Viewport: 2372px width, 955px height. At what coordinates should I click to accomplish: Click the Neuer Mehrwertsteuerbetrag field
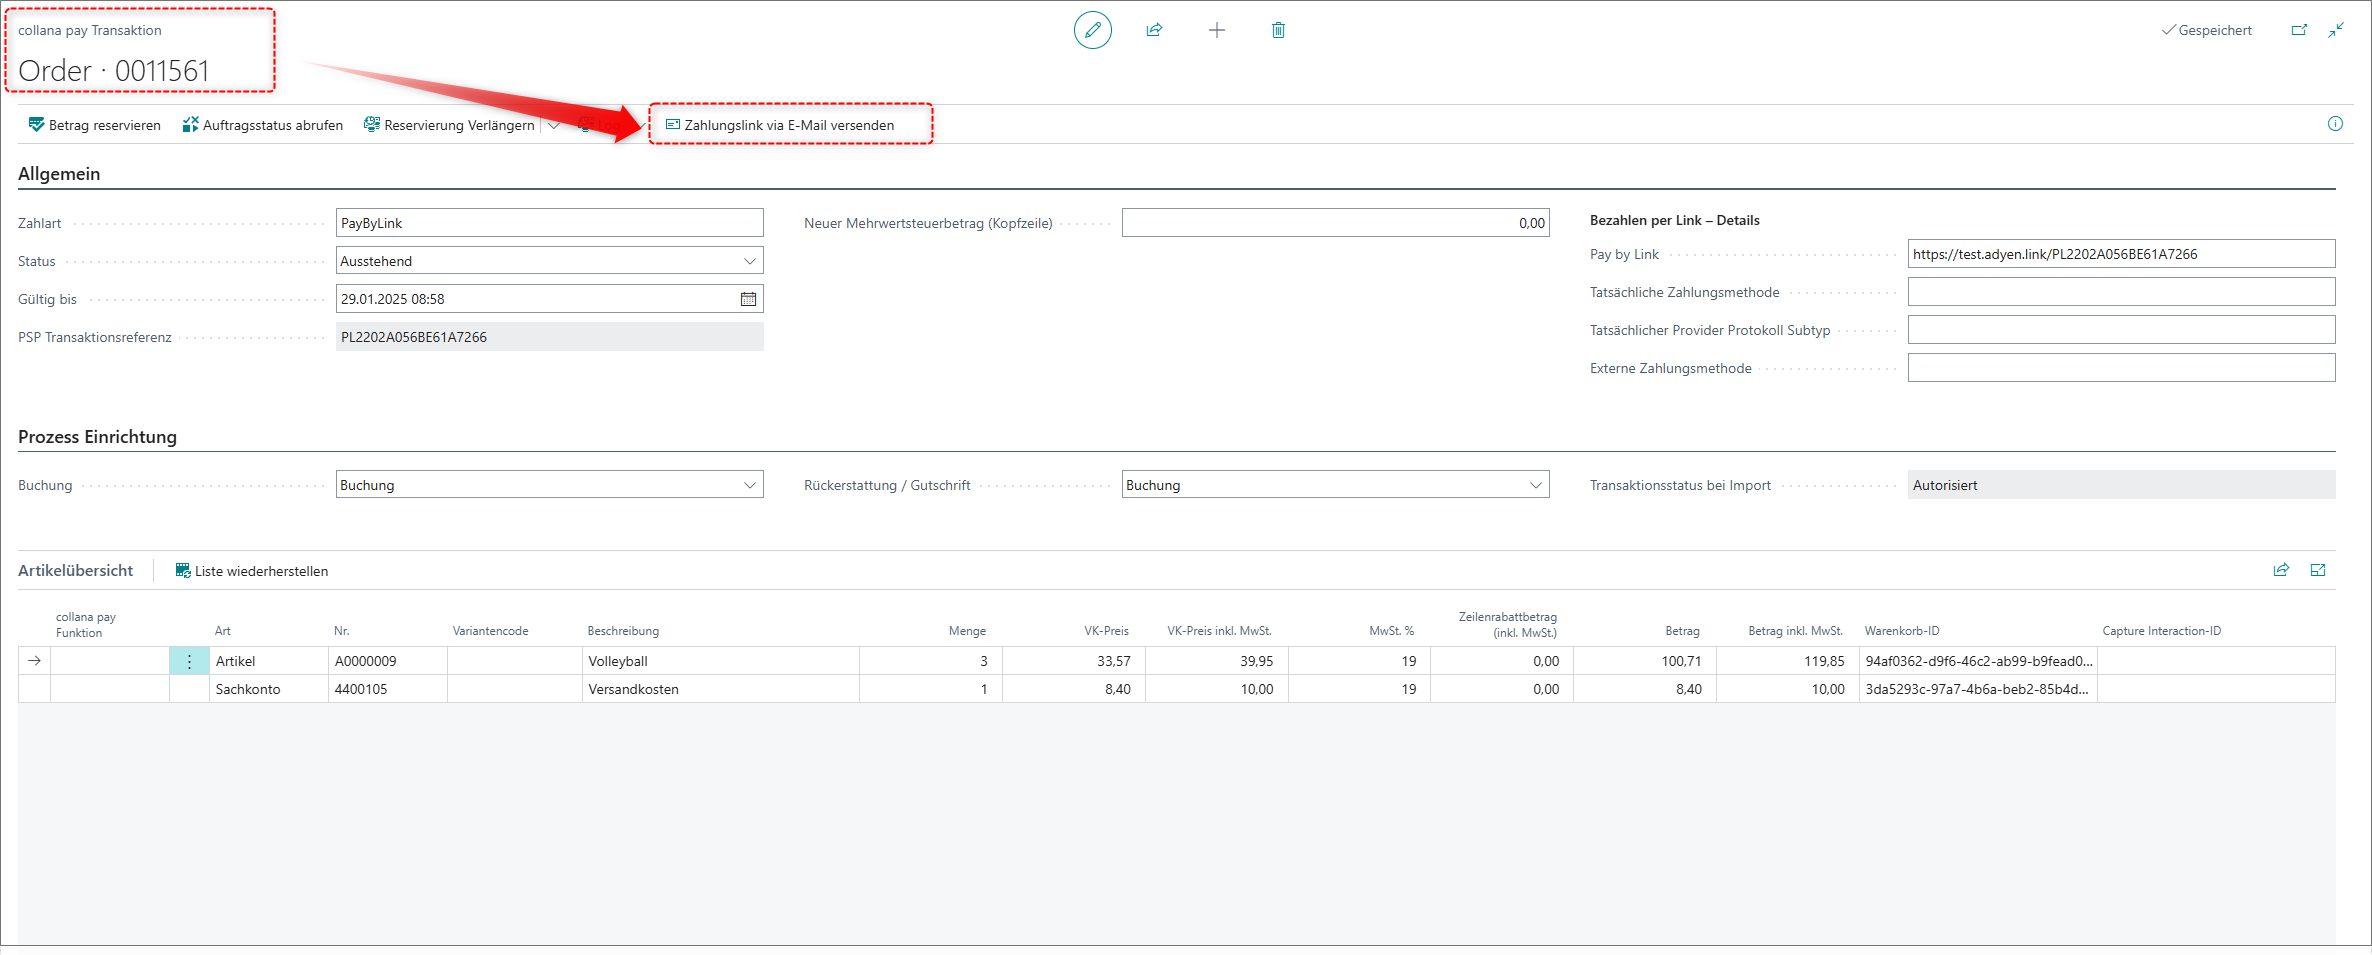[x=1335, y=223]
